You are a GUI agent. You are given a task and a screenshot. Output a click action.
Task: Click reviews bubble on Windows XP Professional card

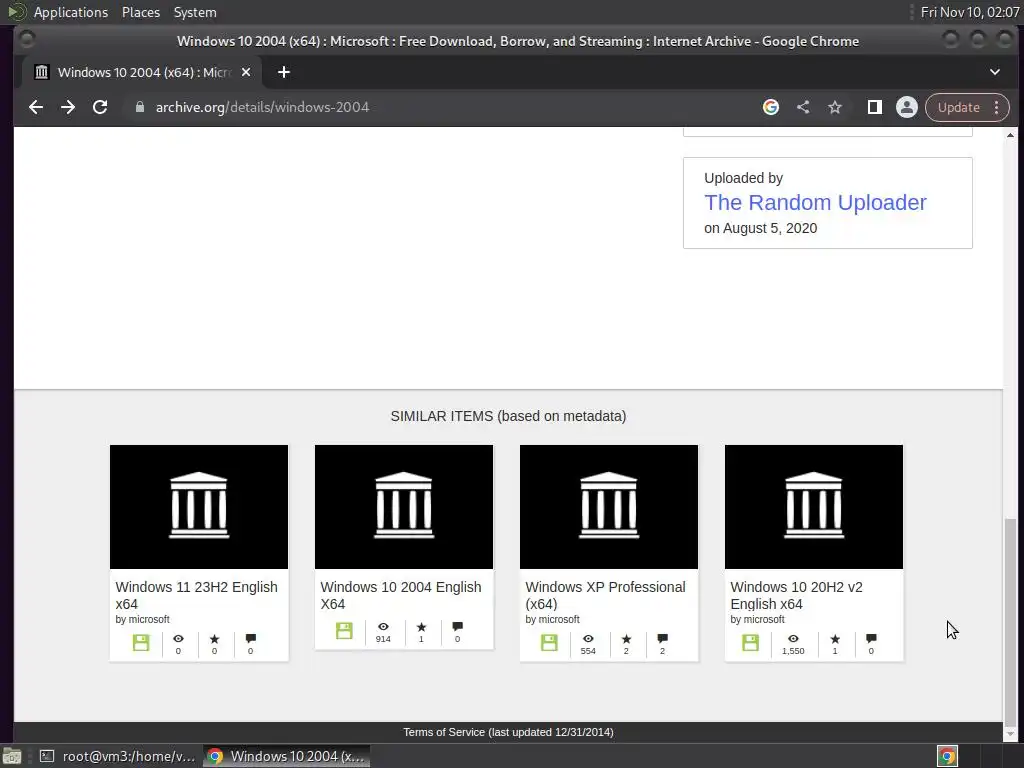pyautogui.click(x=662, y=639)
